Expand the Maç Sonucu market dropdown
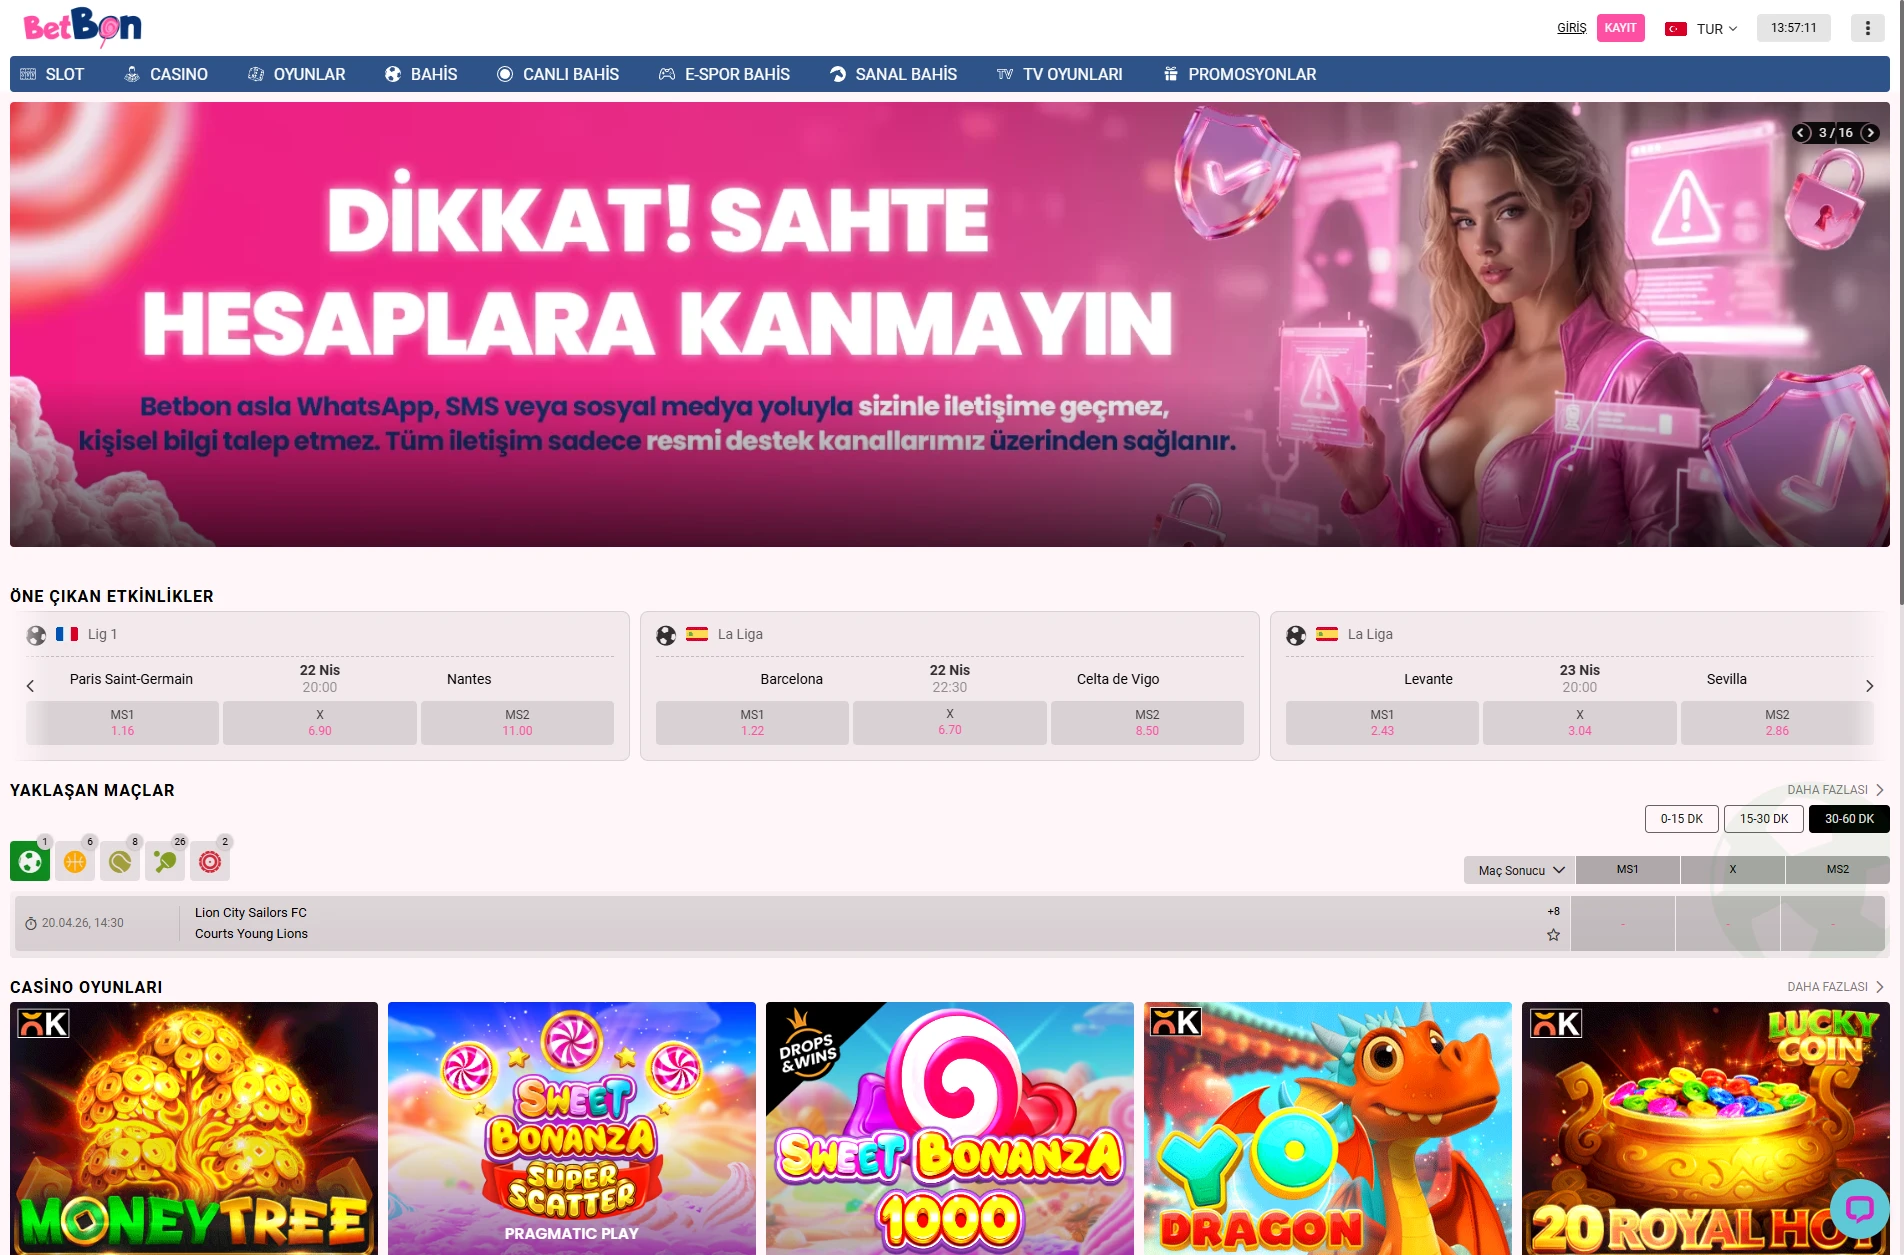 (1520, 870)
